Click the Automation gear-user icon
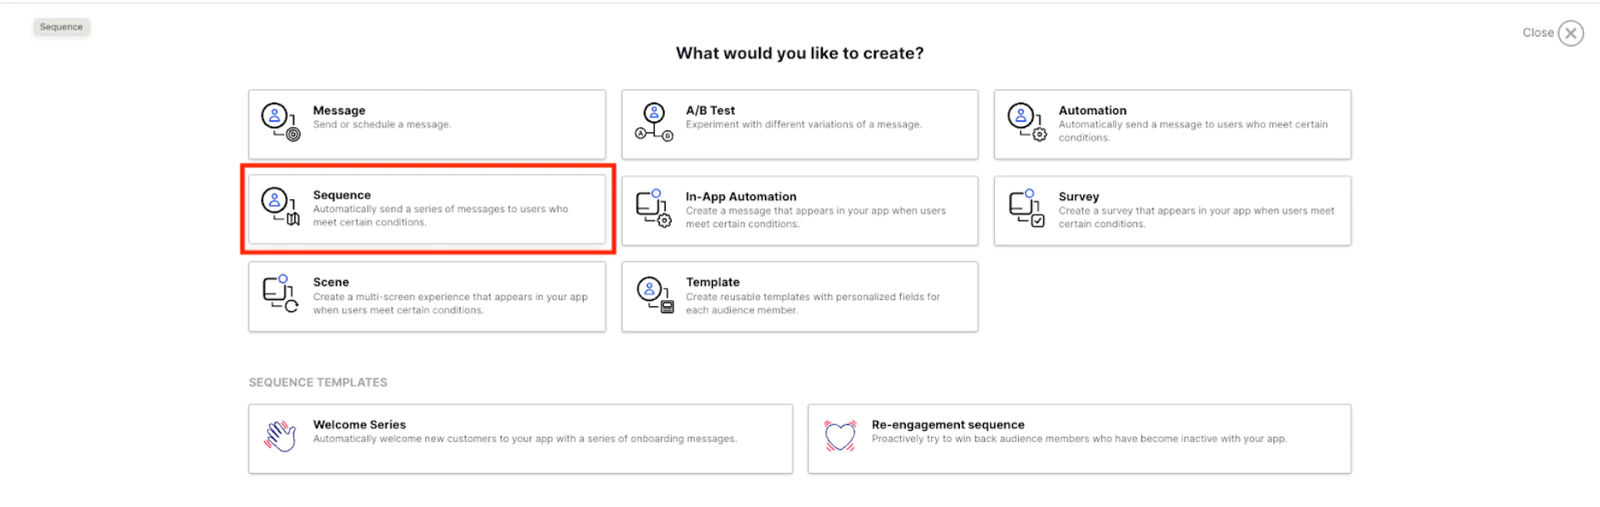Viewport: 1600px width, 507px height. 1026,122
